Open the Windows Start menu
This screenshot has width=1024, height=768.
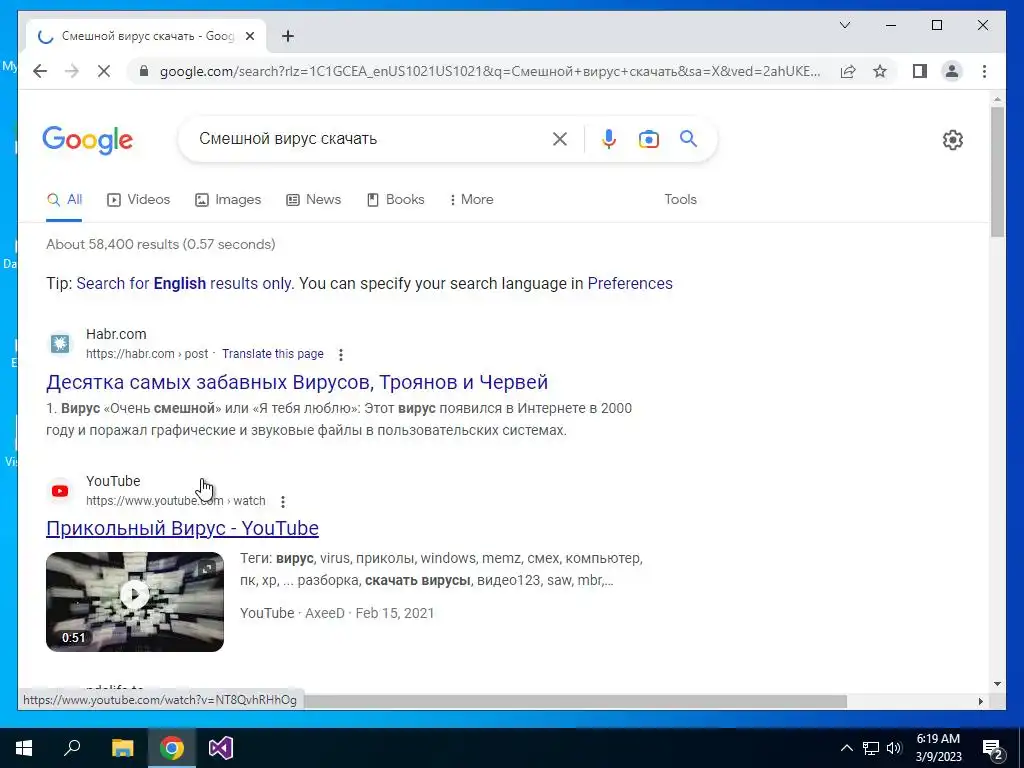[24, 748]
